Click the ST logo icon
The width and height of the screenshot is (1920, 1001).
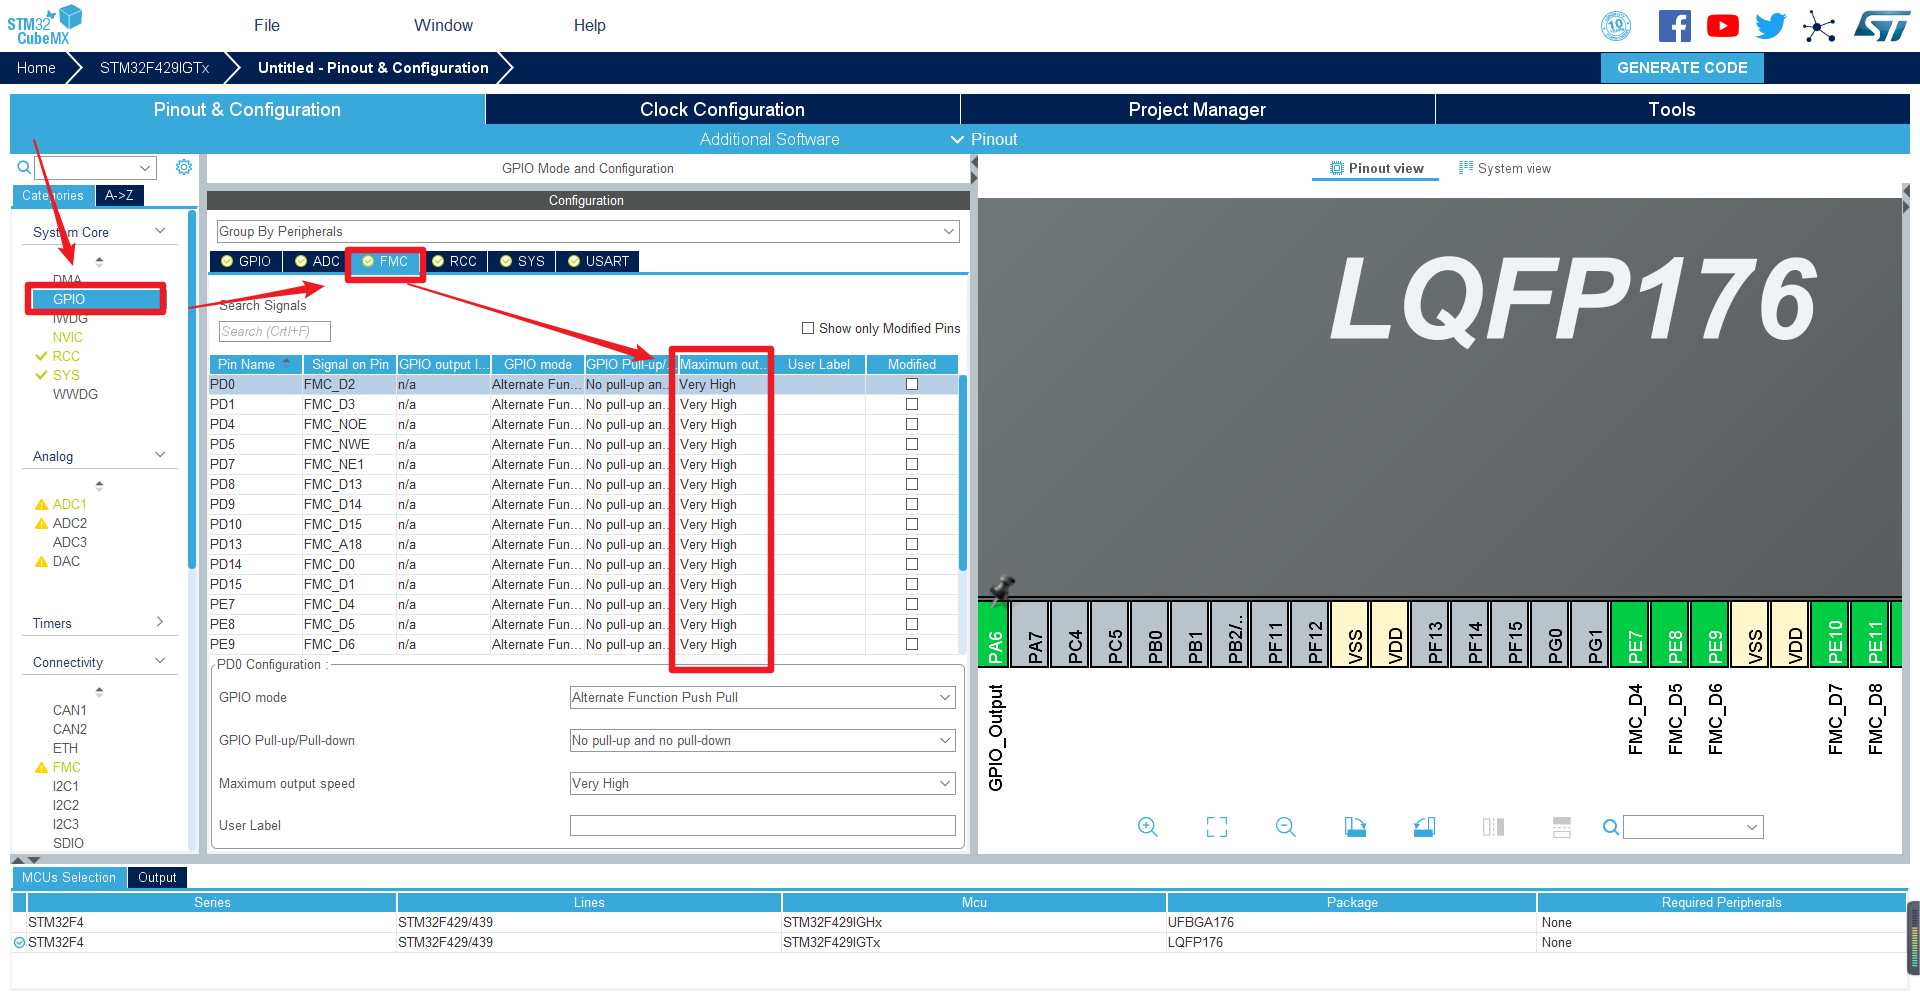(x=1881, y=26)
